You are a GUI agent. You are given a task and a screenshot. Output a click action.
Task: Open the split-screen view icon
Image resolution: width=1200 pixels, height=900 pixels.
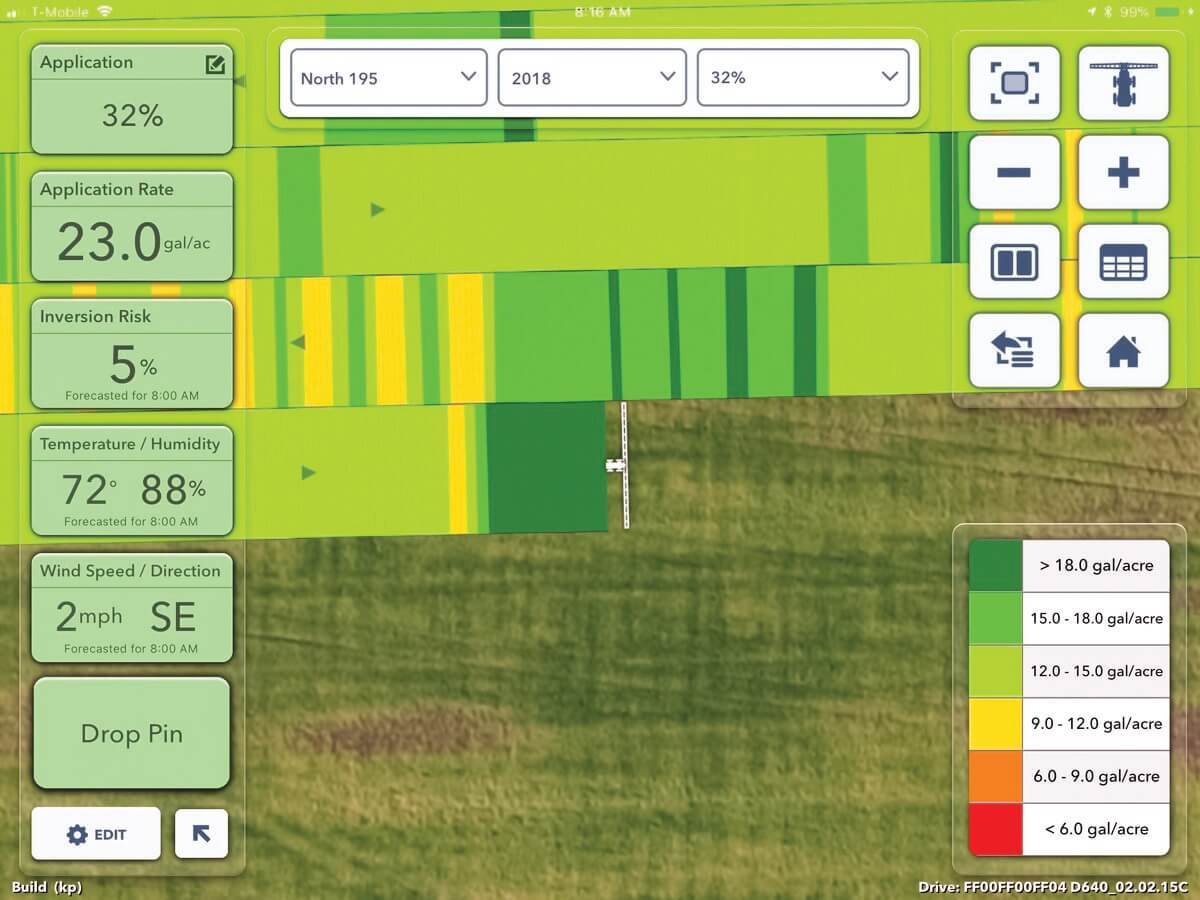coord(1014,262)
